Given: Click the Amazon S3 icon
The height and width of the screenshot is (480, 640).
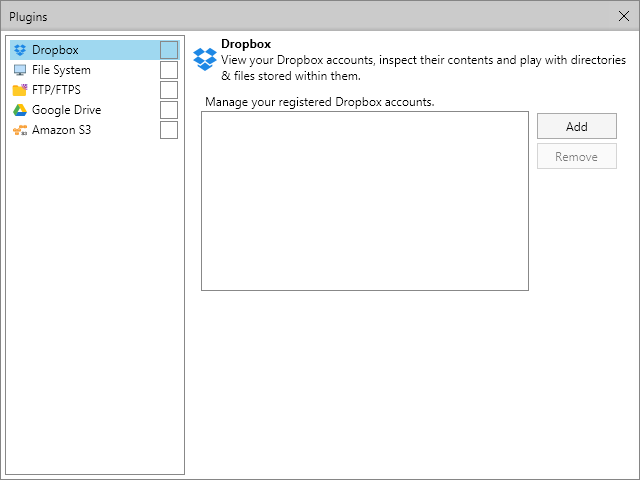Looking at the screenshot, I should pos(20,130).
